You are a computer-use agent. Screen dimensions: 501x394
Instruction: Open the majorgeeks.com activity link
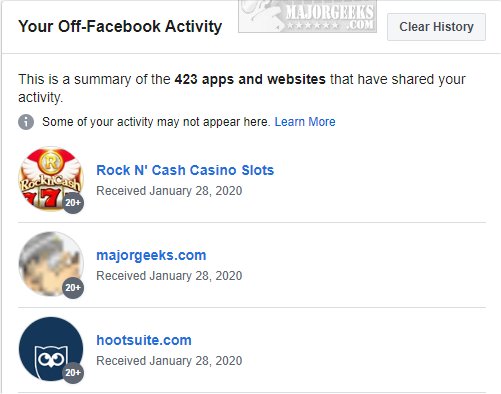[x=151, y=255]
